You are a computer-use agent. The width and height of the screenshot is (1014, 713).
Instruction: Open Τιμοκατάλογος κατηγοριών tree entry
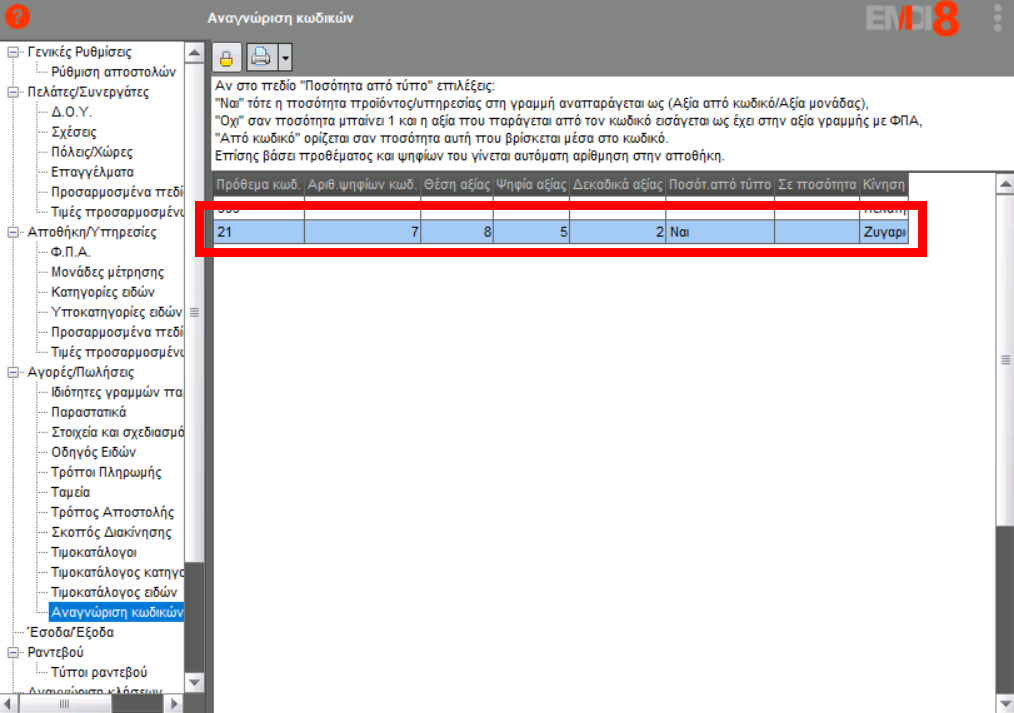117,573
